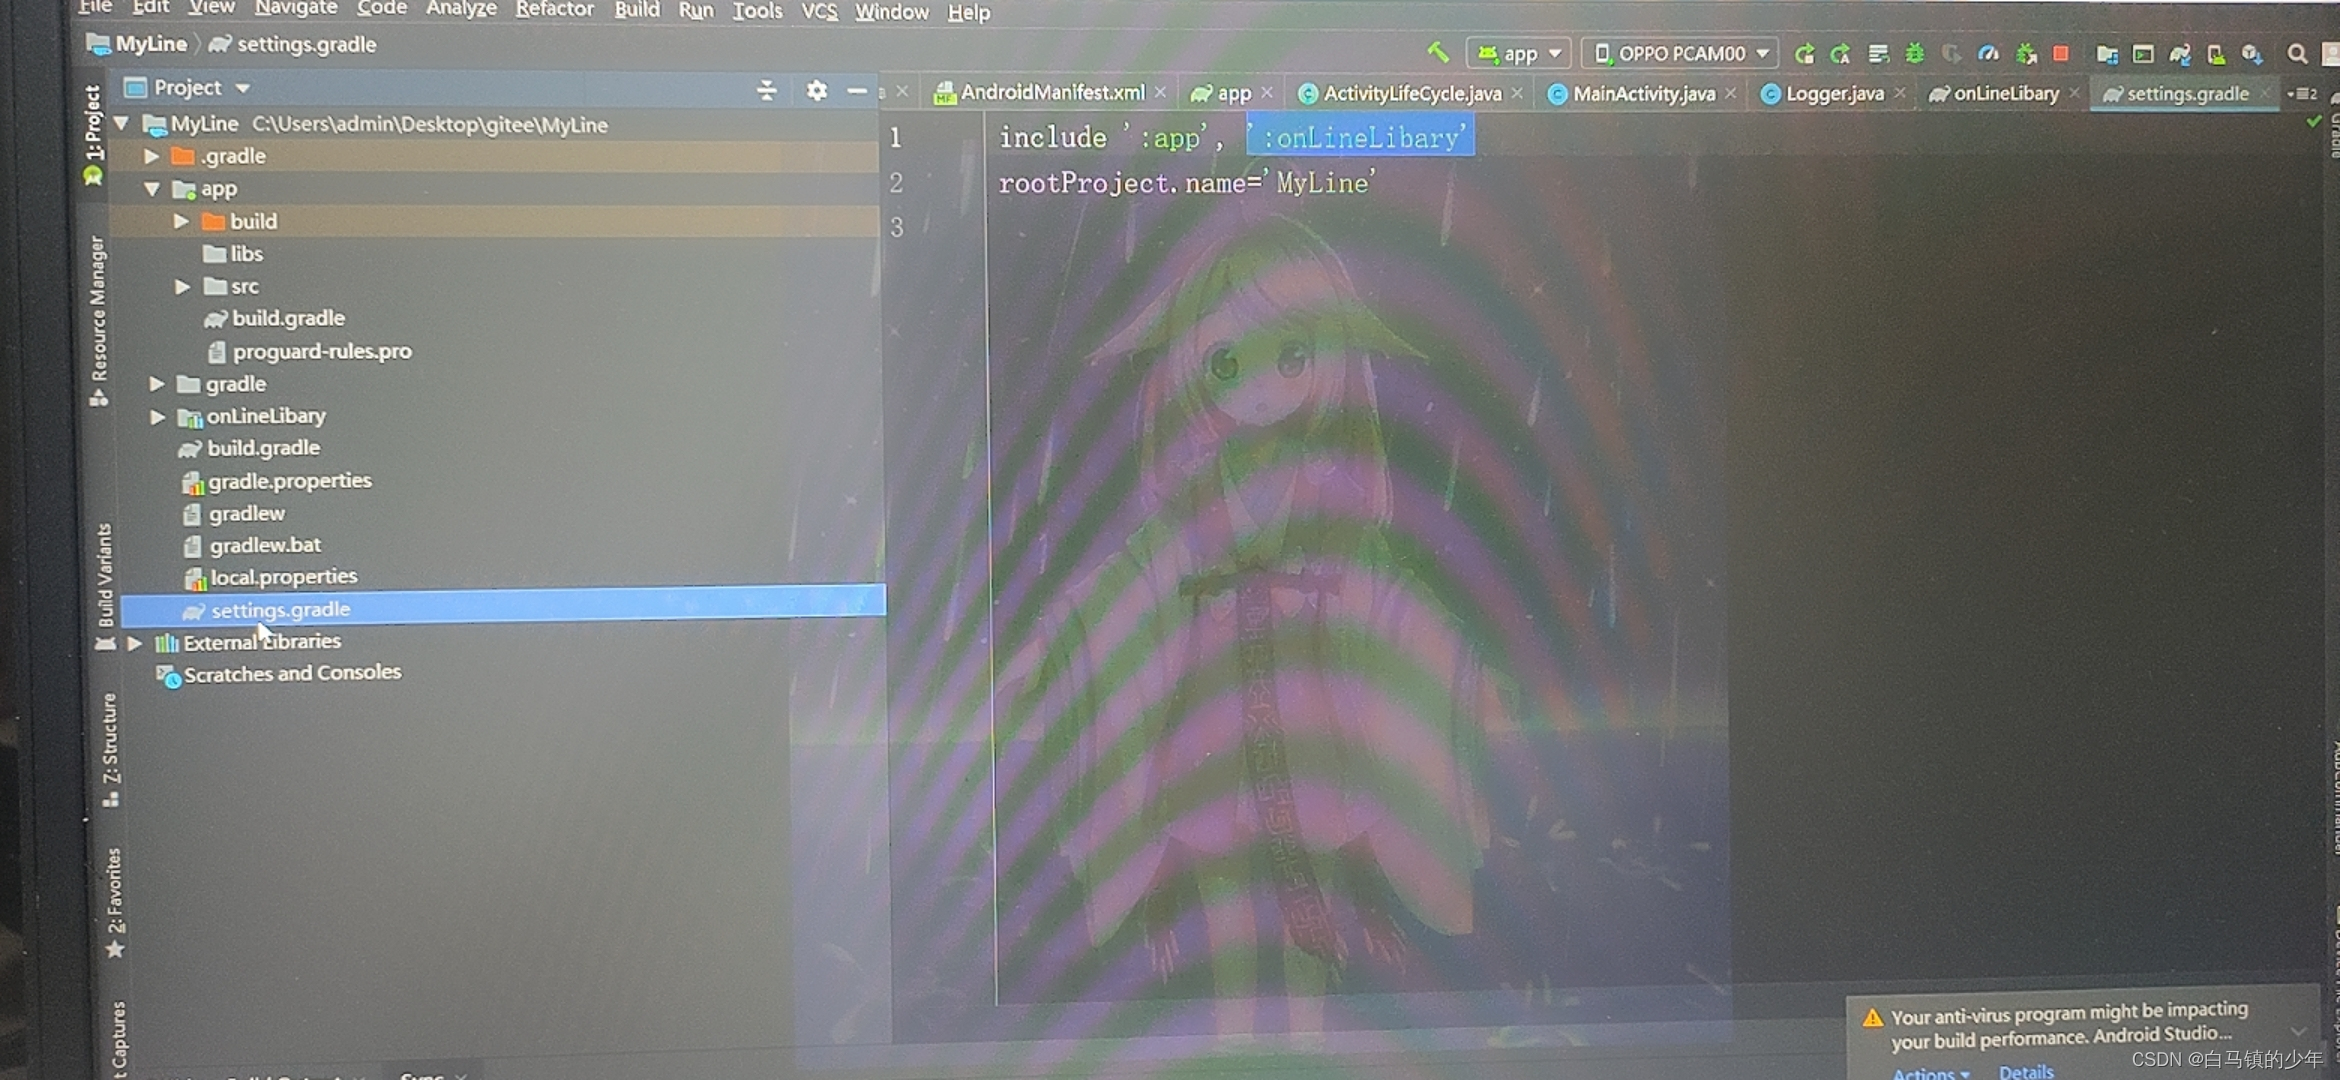
Task: Open the OPPO PCAM00 device dropdown
Action: pos(1680,54)
